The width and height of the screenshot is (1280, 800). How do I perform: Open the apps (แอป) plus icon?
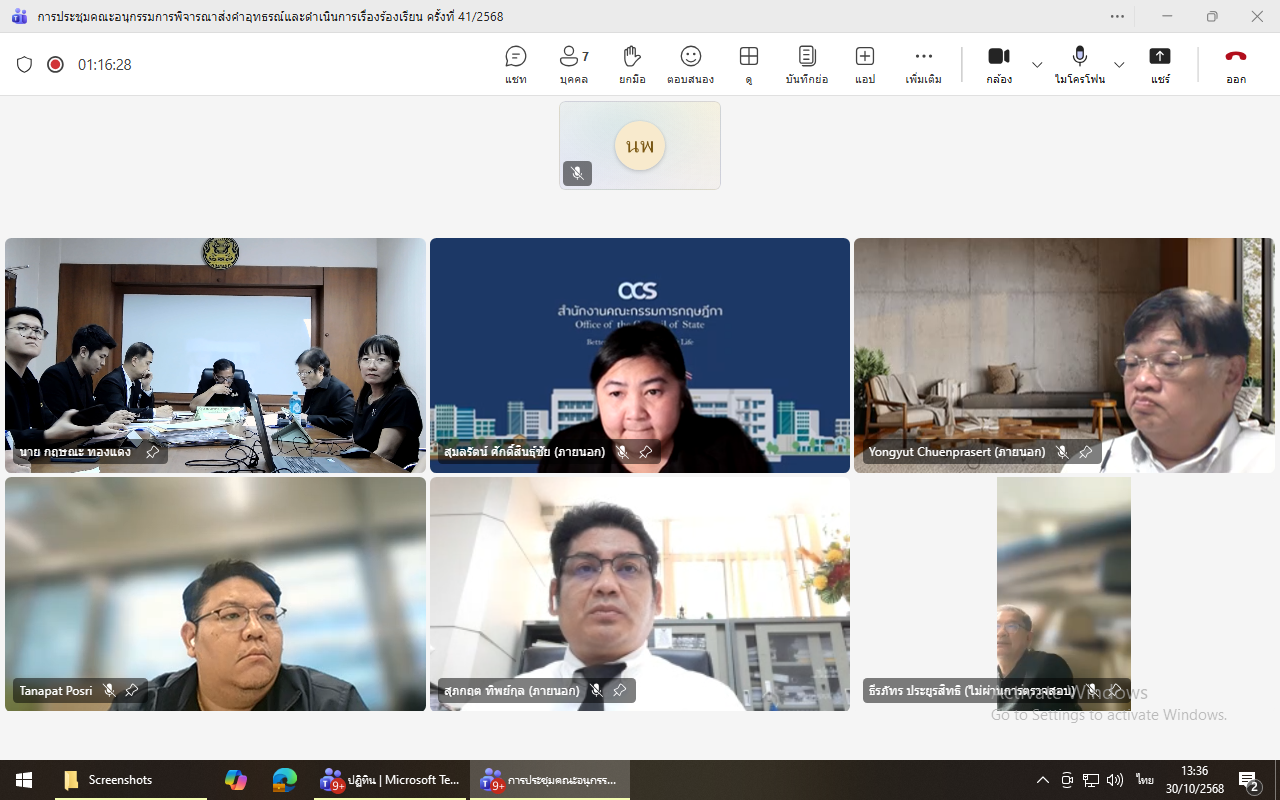865,64
